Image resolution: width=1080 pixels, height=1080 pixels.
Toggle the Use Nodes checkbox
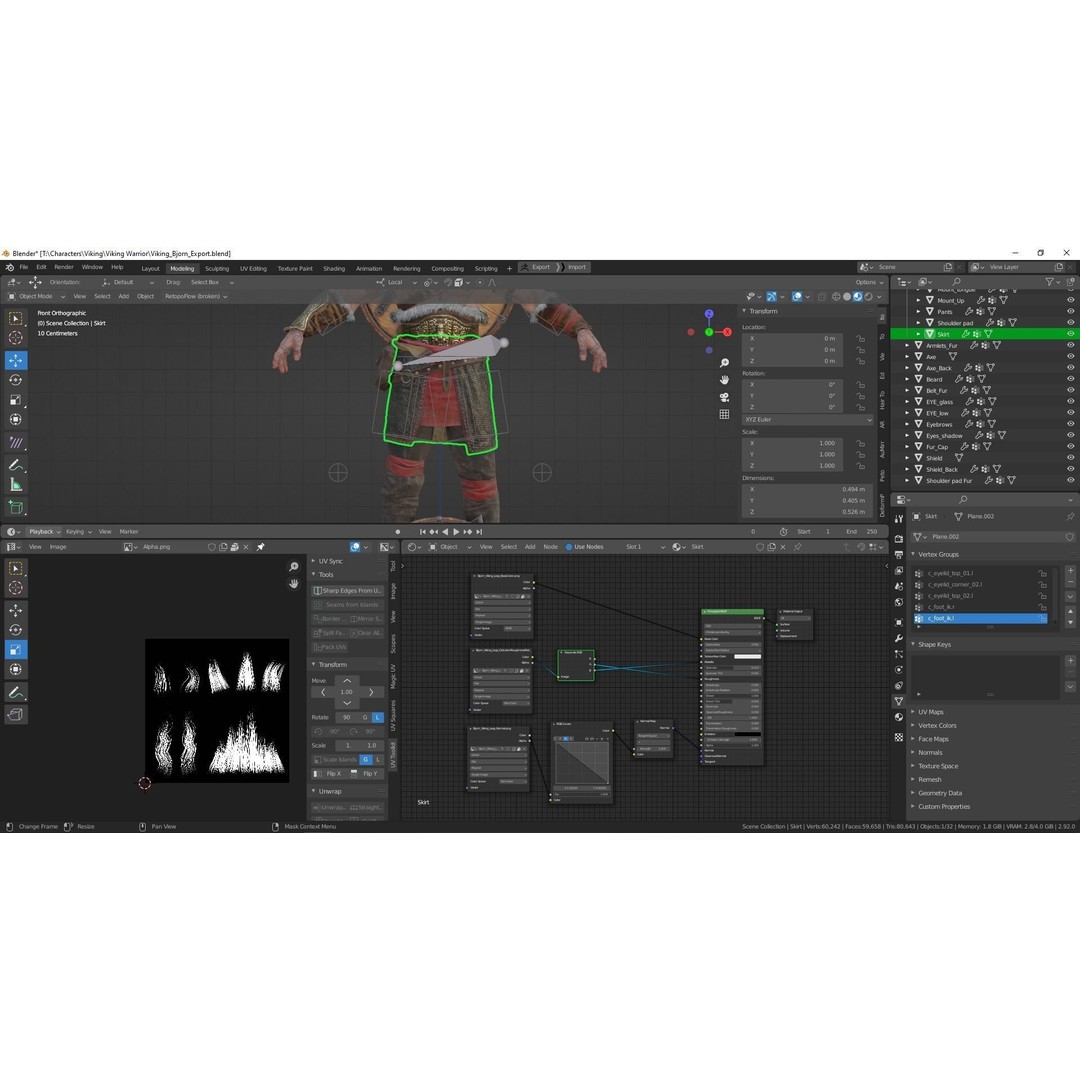569,547
